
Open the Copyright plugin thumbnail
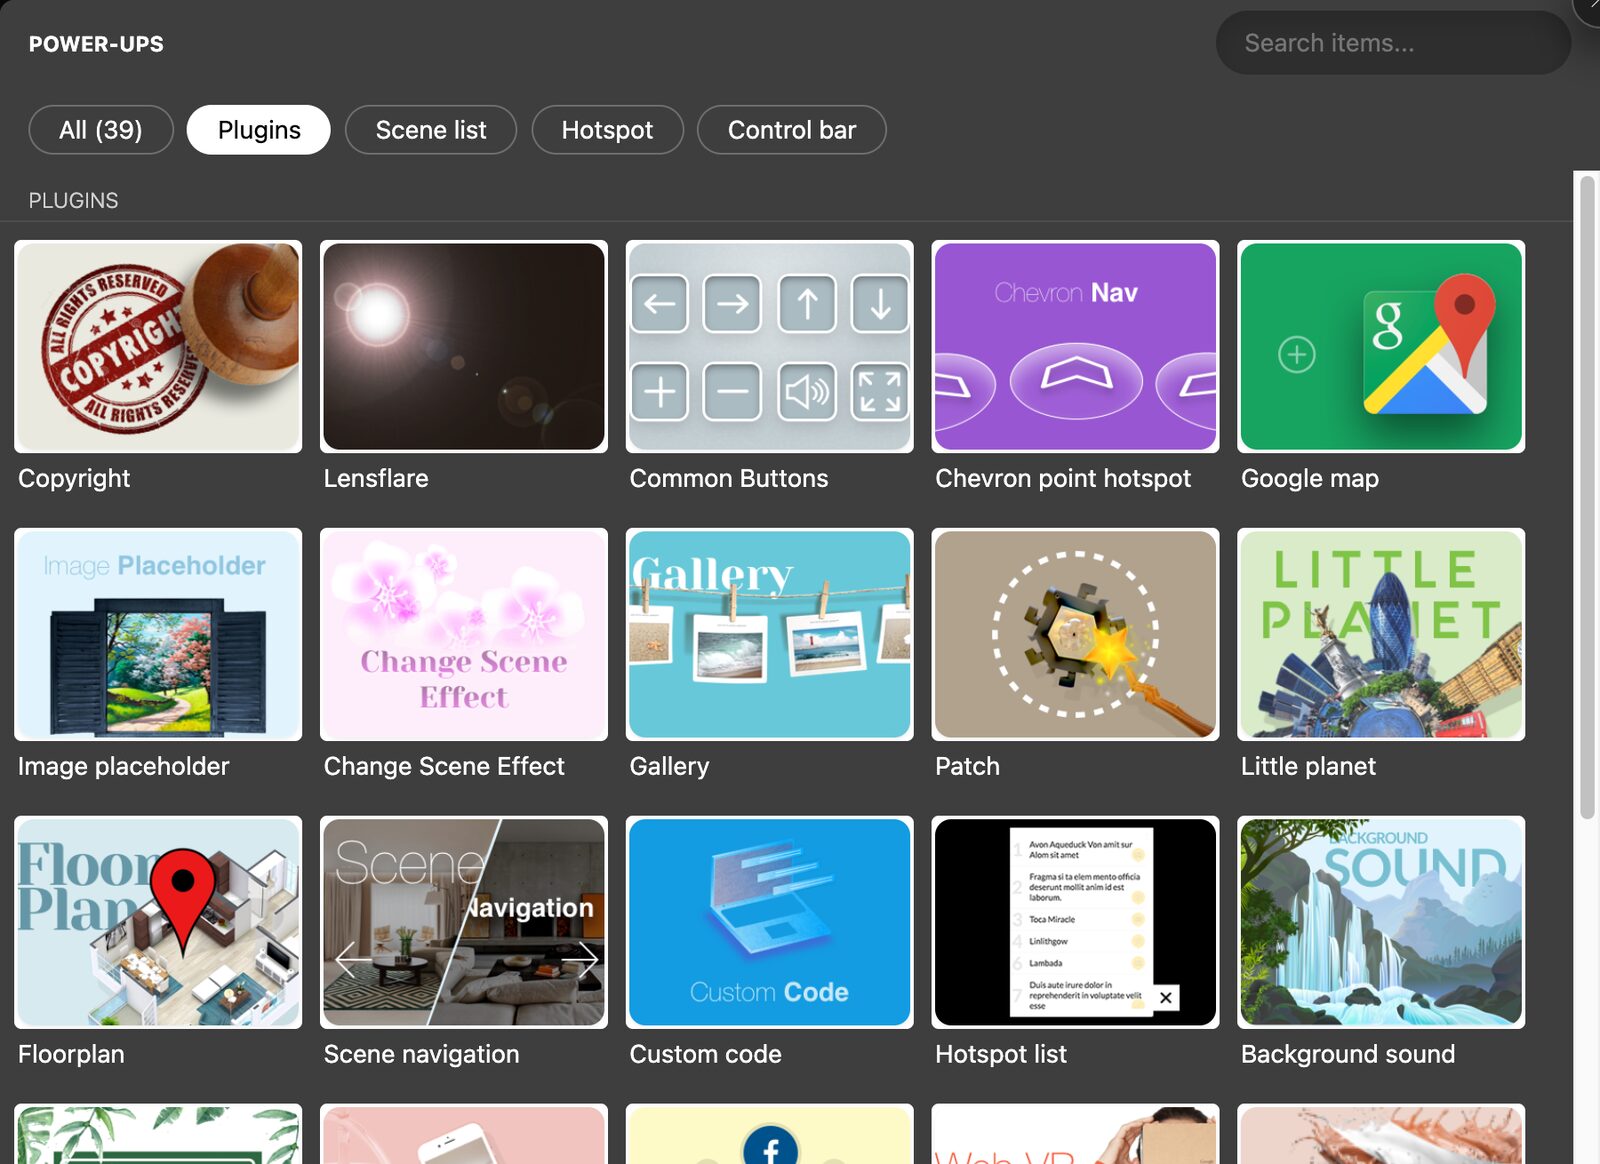coord(158,346)
